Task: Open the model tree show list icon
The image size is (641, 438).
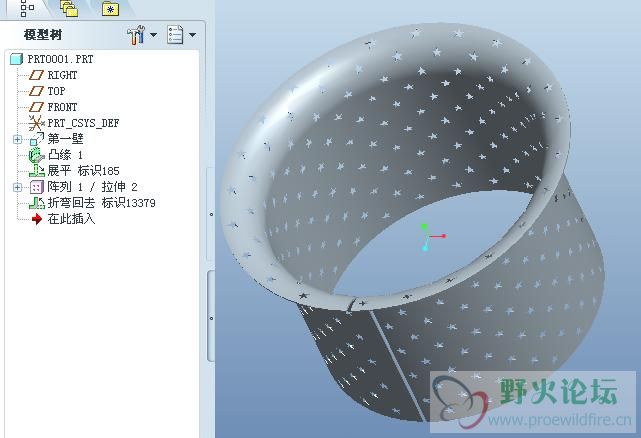Action: (175, 35)
